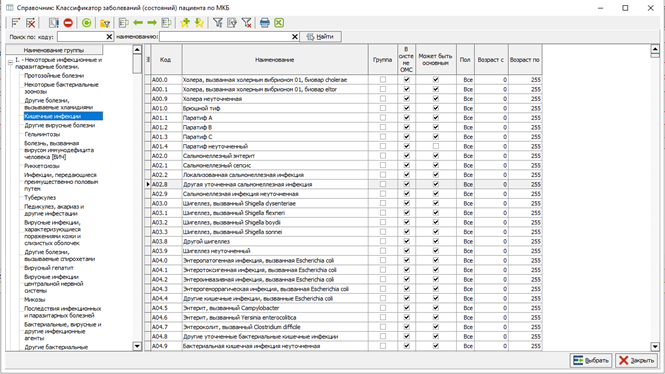
Task: Open record info icon in toolbar
Action: [x=53, y=23]
